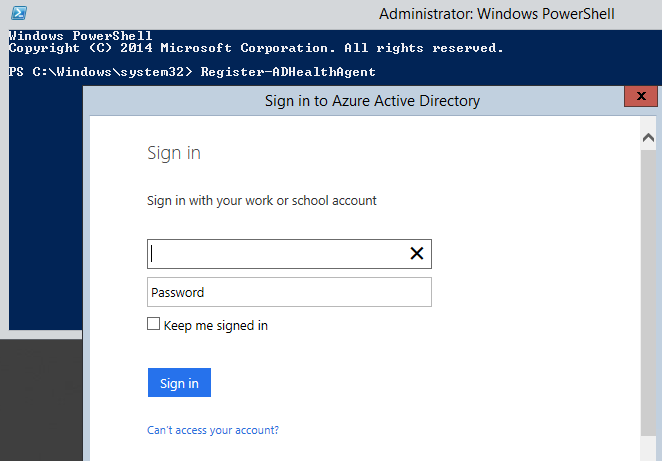Click the 'Windows PowerShell' console header line
Image resolution: width=662 pixels, height=461 pixels.
pyautogui.click(x=80, y=36)
